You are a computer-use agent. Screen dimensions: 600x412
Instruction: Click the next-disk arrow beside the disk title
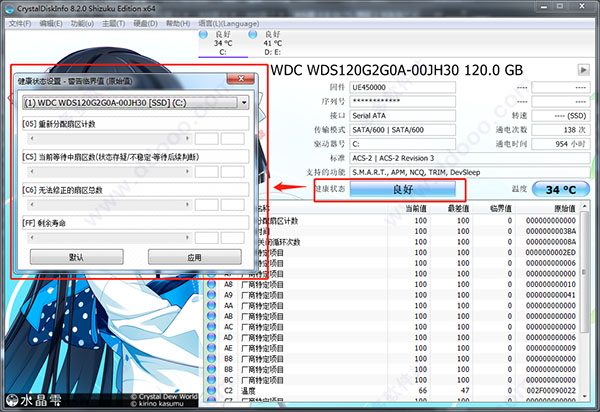(583, 70)
